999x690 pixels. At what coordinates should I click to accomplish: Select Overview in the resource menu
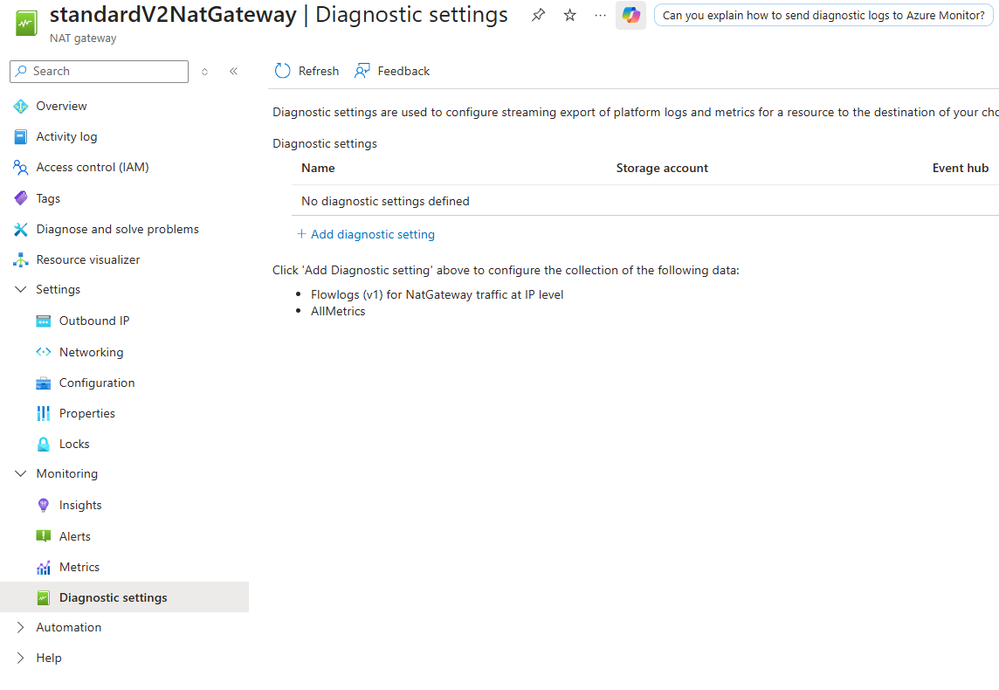[x=61, y=106]
